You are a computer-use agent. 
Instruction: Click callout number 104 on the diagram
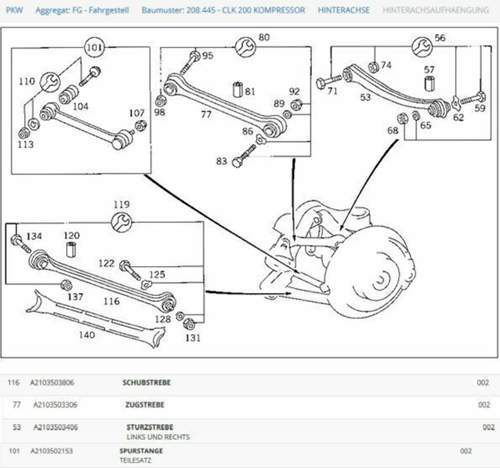81,106
